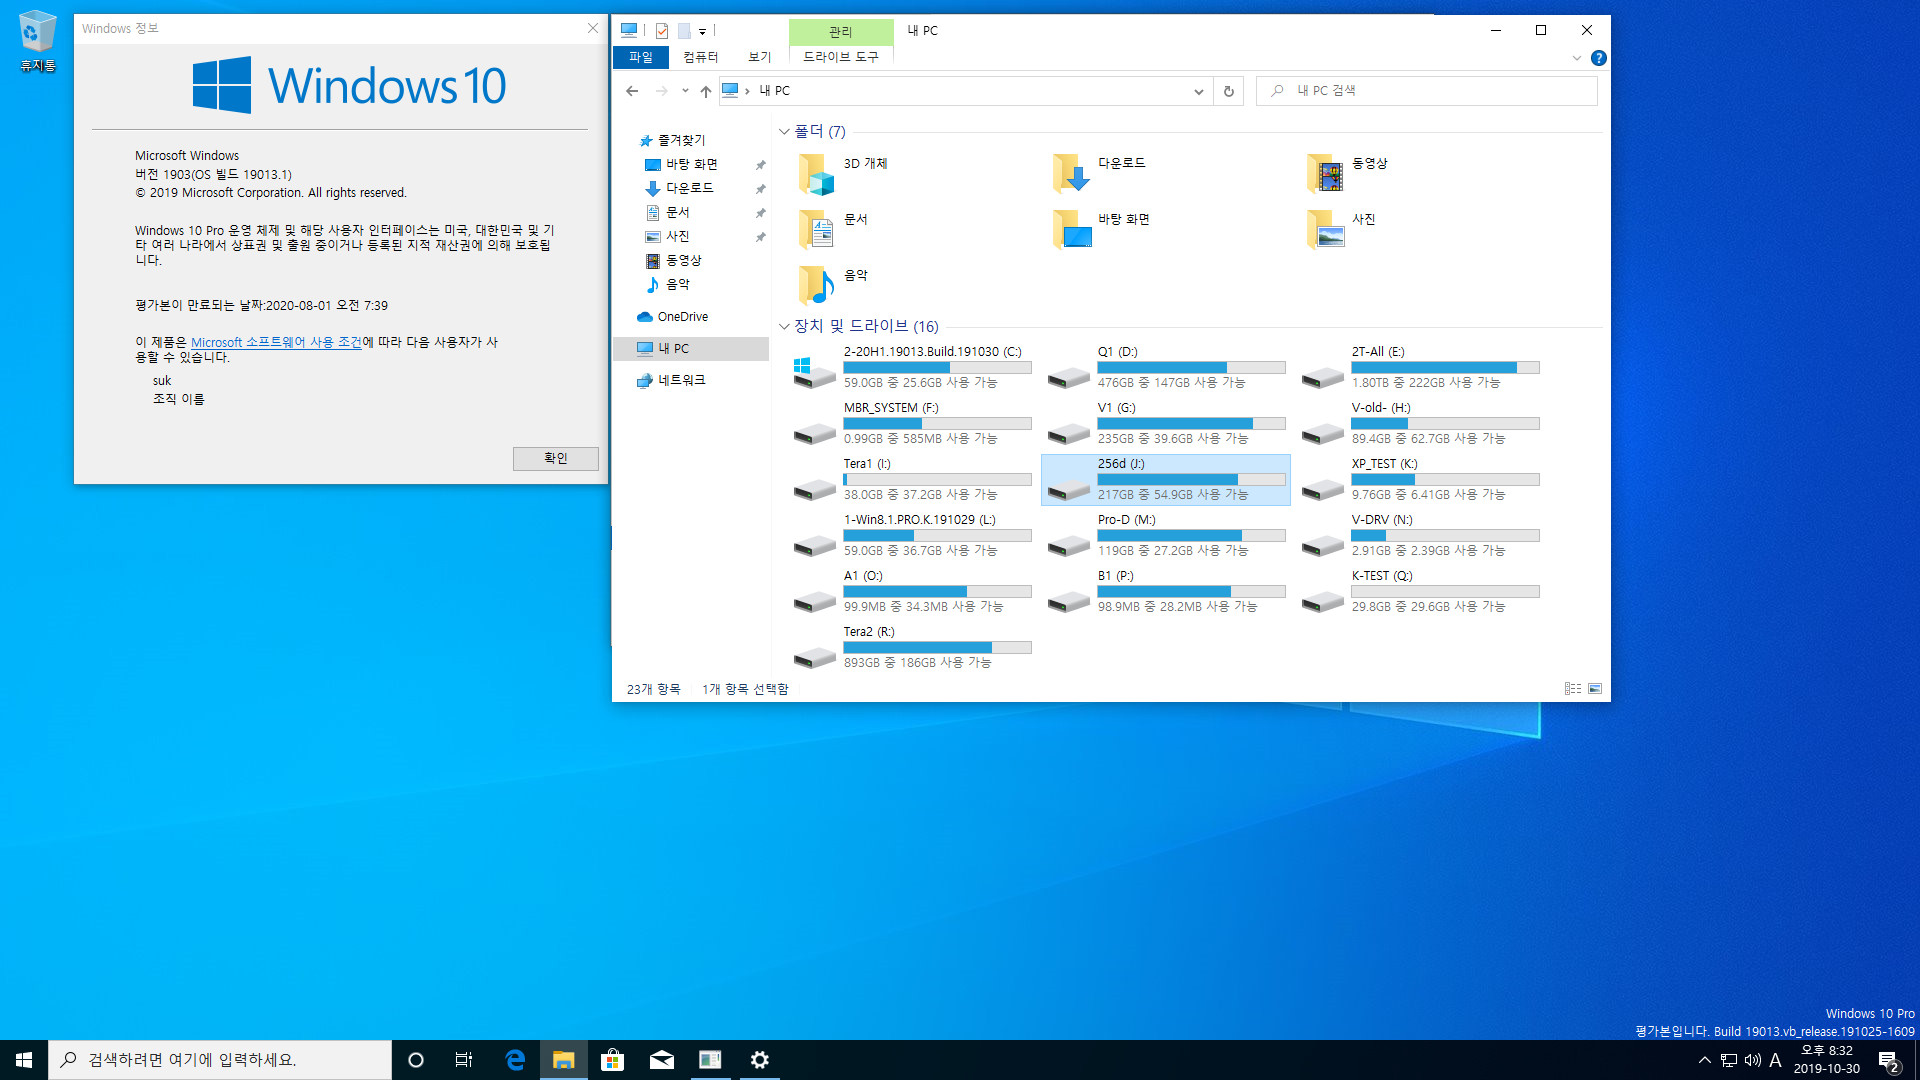The height and width of the screenshot is (1080, 1920).
Task: Click the refresh button next to address bar
Action: [1229, 91]
